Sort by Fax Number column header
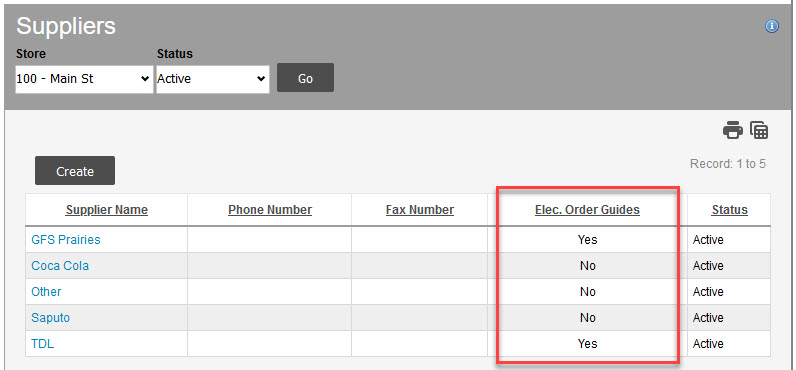The width and height of the screenshot is (796, 370). coord(420,210)
